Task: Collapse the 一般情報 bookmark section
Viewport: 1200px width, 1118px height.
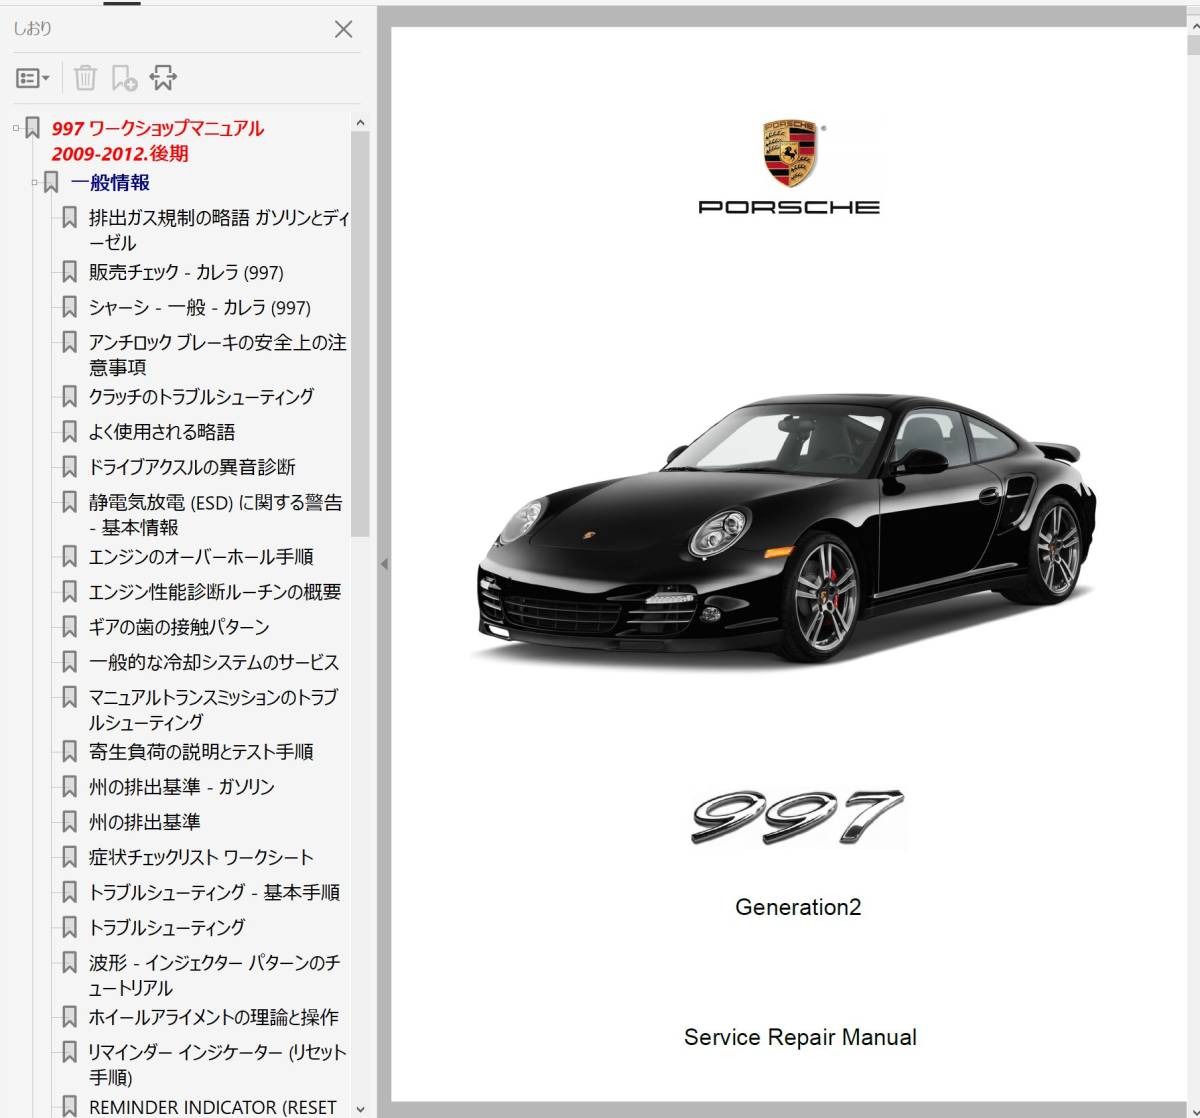Action: tap(35, 182)
